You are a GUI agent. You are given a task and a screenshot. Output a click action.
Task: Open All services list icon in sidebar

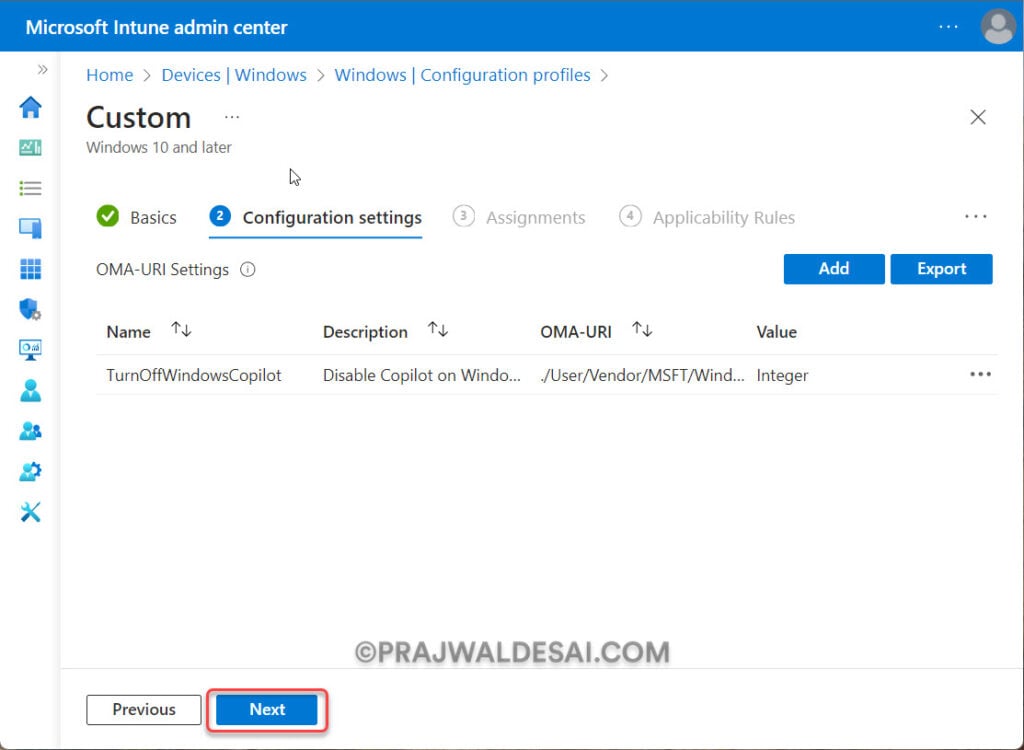coord(30,189)
